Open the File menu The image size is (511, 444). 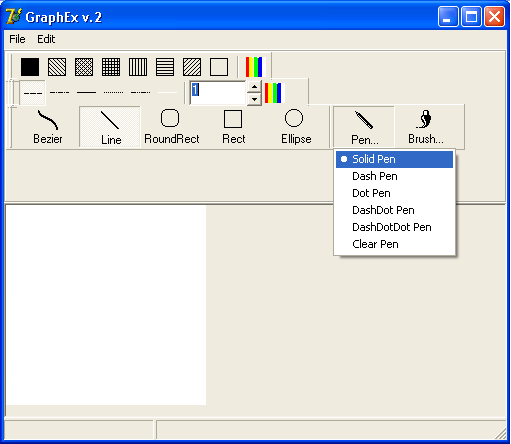coord(17,39)
